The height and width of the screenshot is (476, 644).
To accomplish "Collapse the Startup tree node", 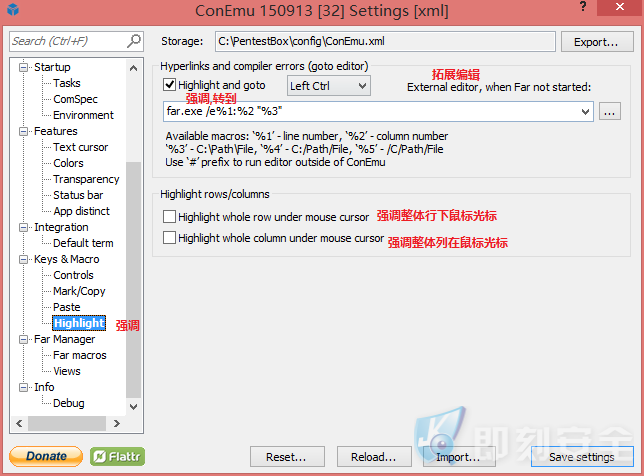I will [x=24, y=67].
